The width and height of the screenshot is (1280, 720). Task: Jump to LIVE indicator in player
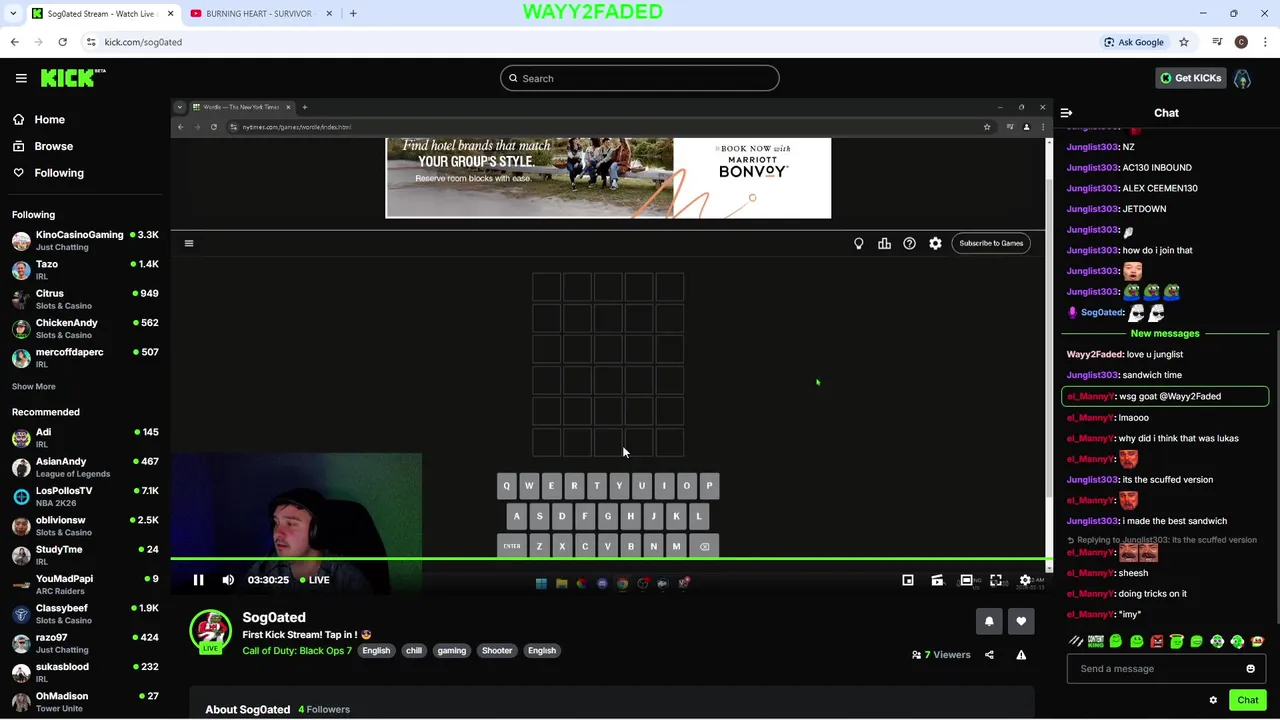point(314,580)
